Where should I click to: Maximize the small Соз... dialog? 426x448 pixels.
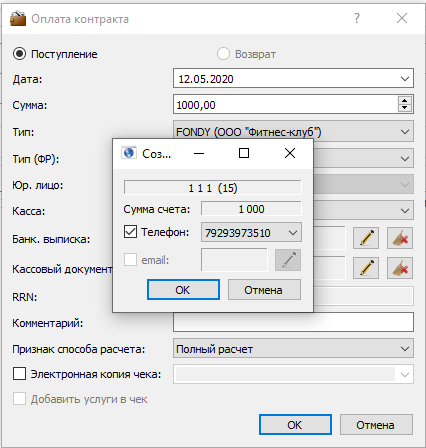[x=244, y=153]
